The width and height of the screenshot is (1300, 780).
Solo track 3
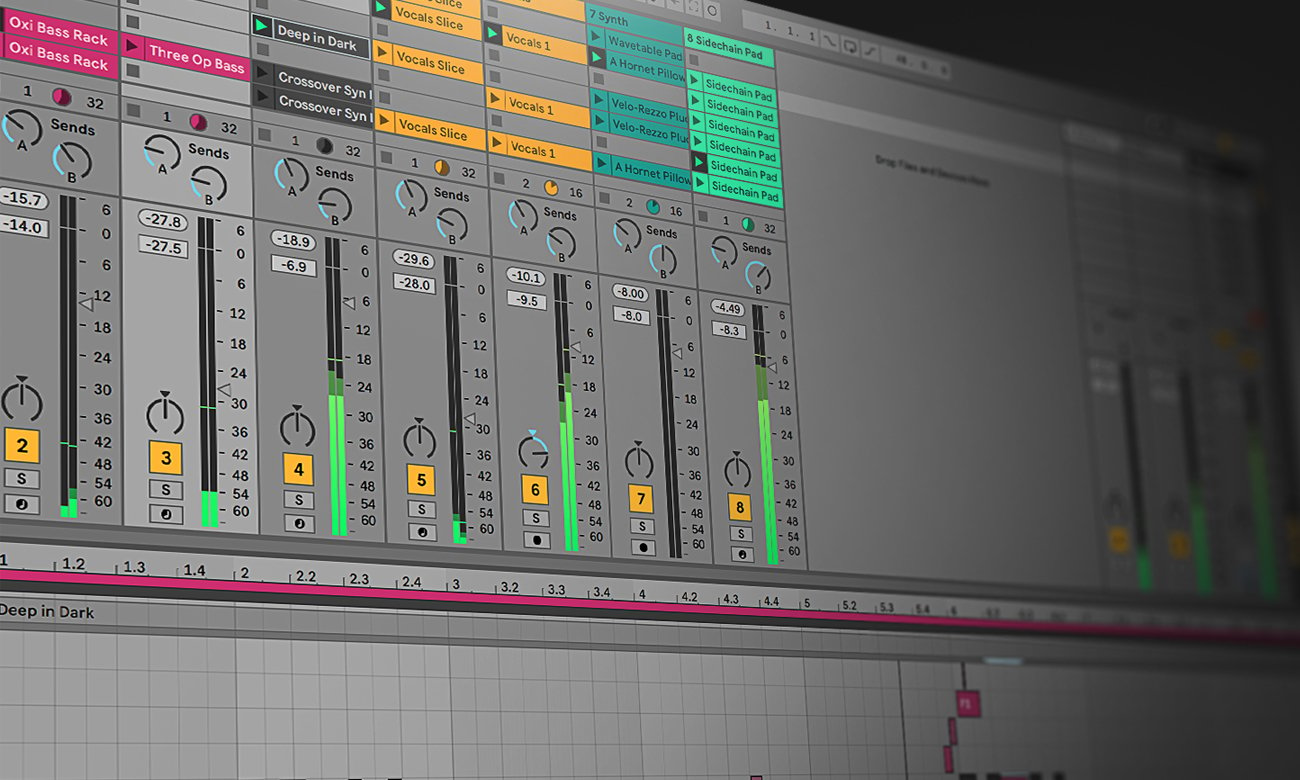pyautogui.click(x=166, y=489)
